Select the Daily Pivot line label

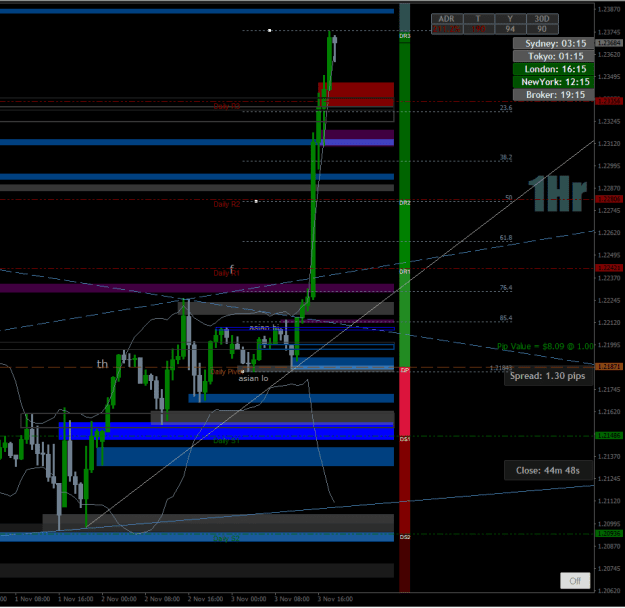pos(226,372)
